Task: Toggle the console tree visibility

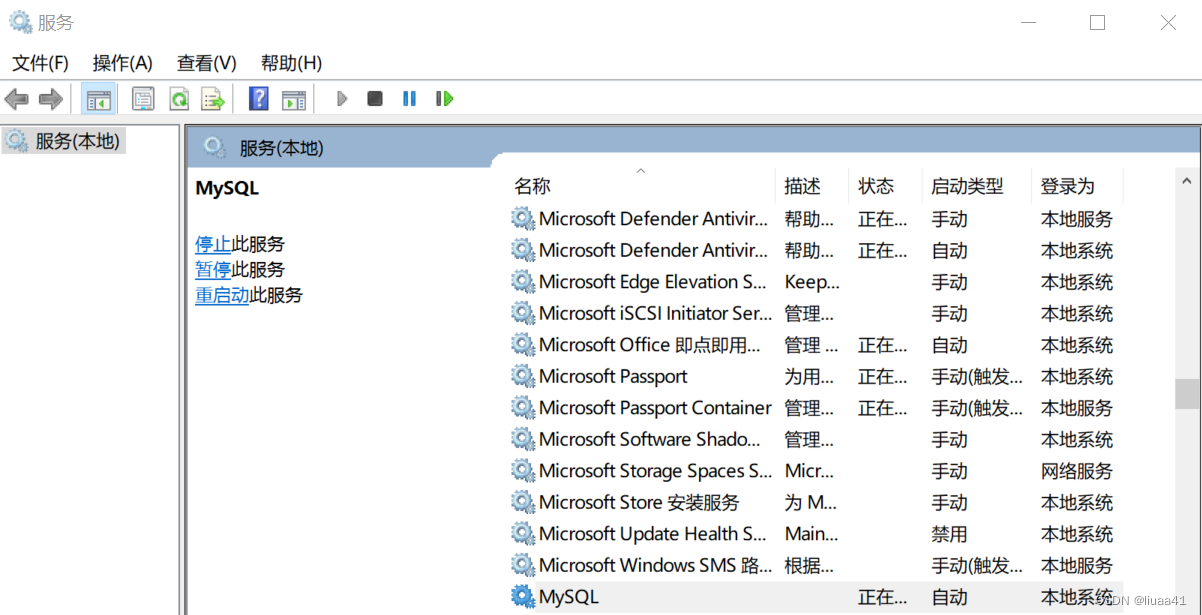Action: point(98,98)
